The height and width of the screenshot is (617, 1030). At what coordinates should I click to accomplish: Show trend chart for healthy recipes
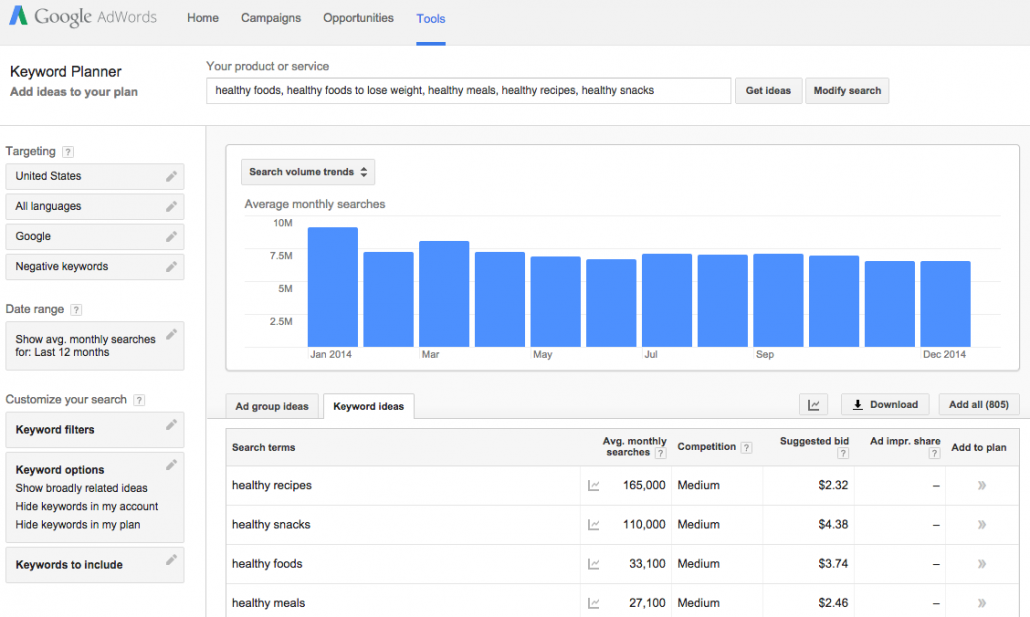594,486
